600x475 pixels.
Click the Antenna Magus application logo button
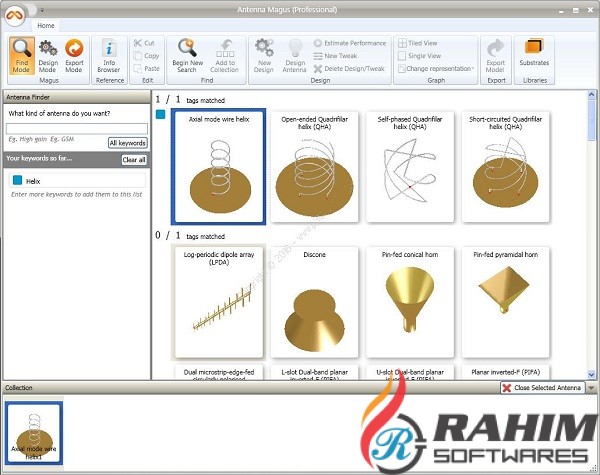pos(15,15)
